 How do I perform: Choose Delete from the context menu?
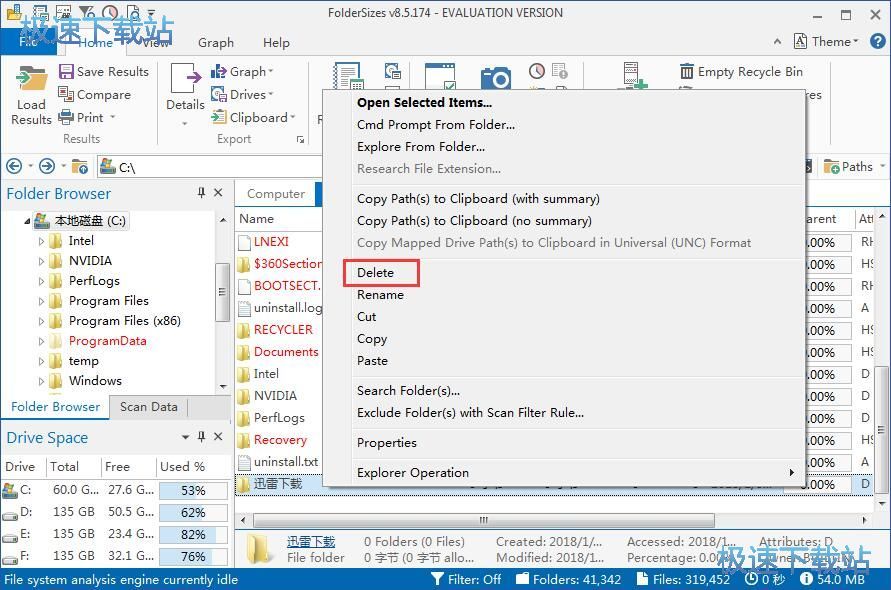[x=376, y=273]
